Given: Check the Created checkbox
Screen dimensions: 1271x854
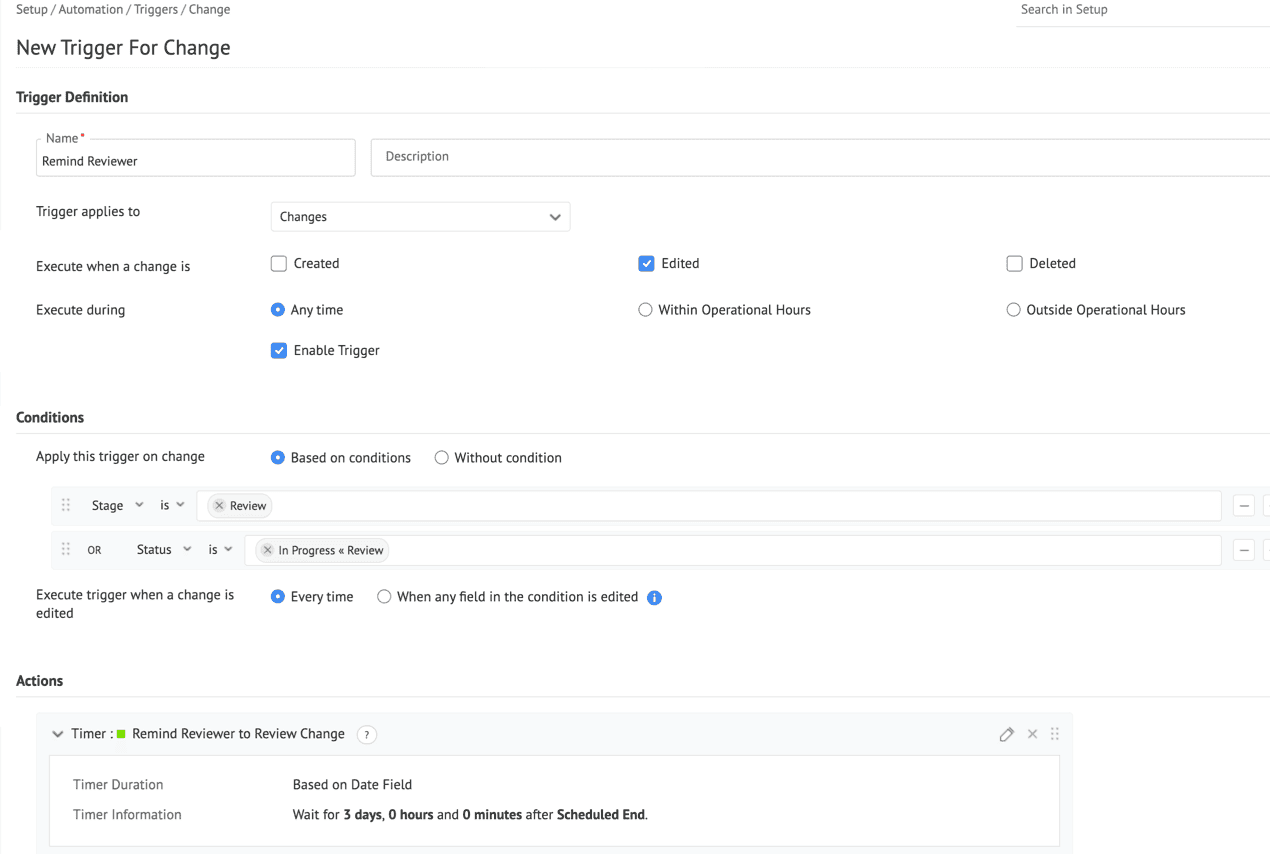Looking at the screenshot, I should 279,264.
